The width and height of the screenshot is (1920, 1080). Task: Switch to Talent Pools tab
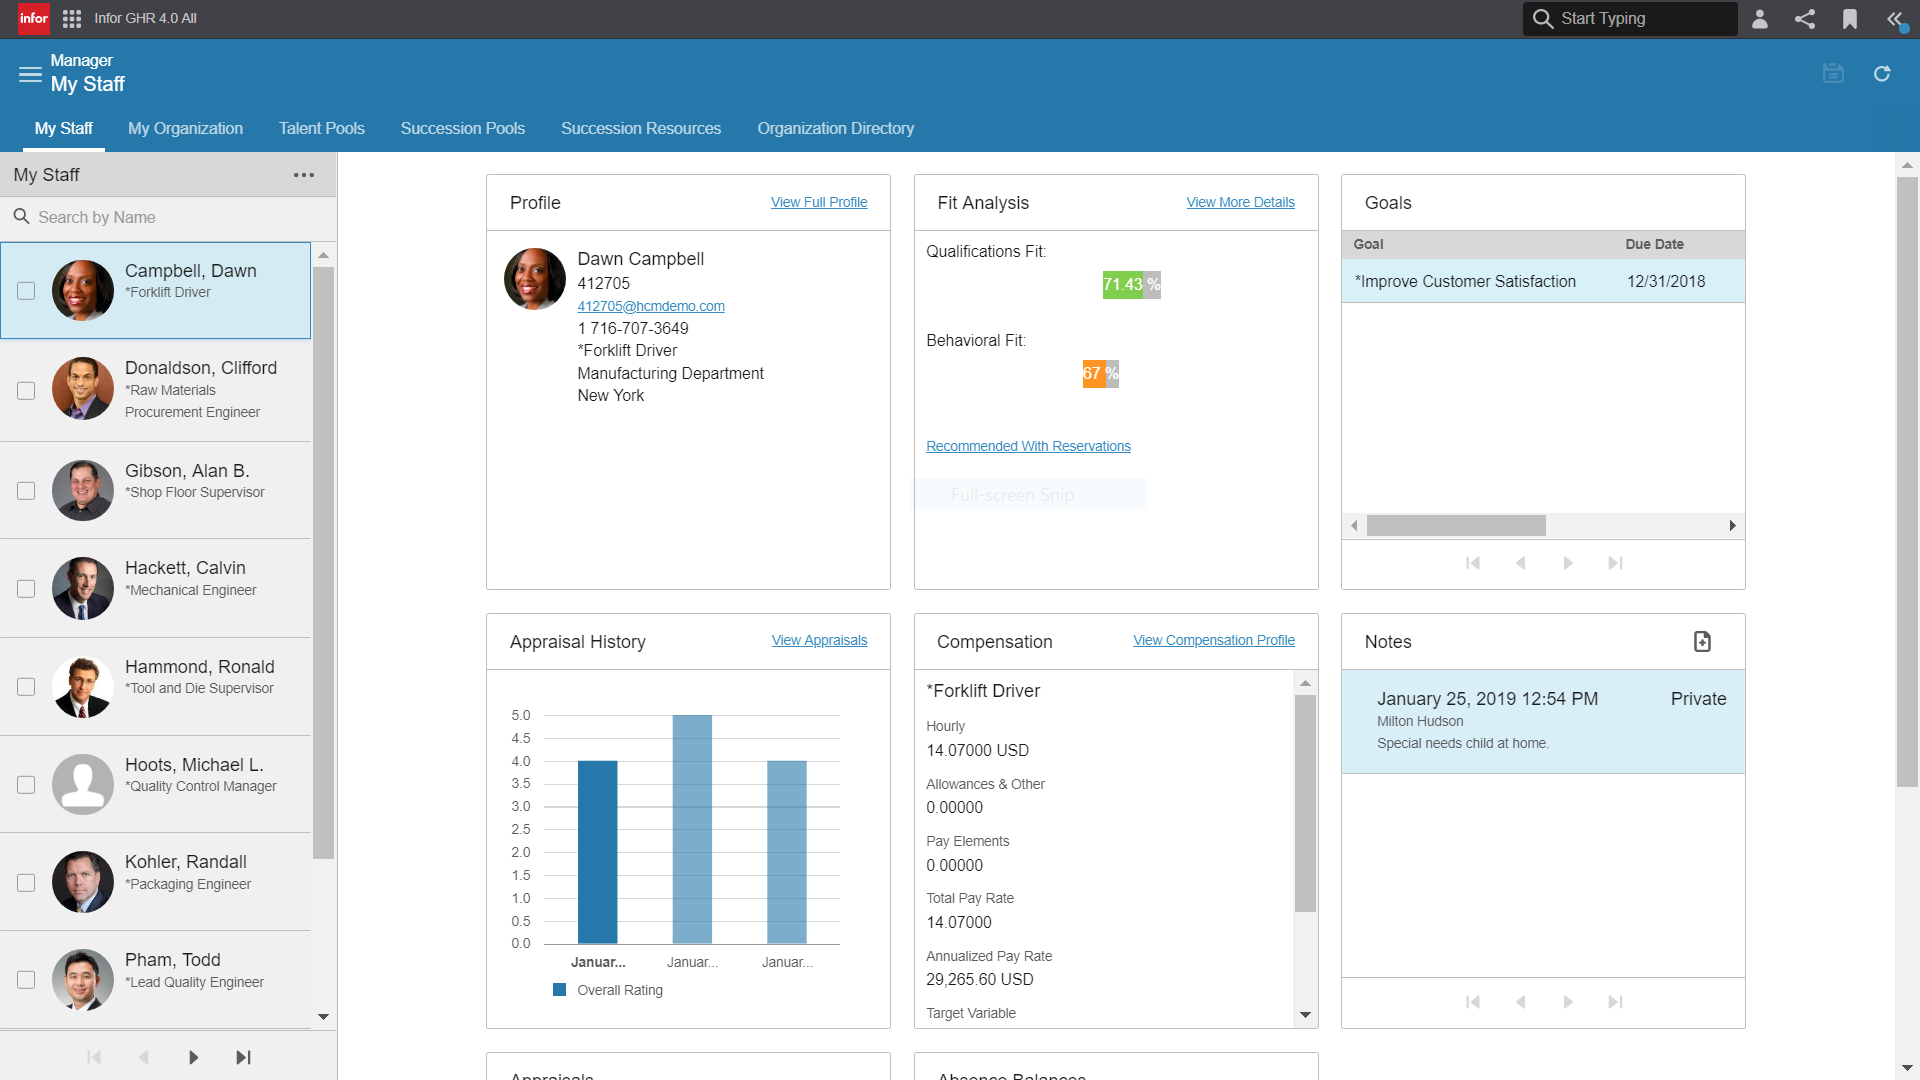321,128
